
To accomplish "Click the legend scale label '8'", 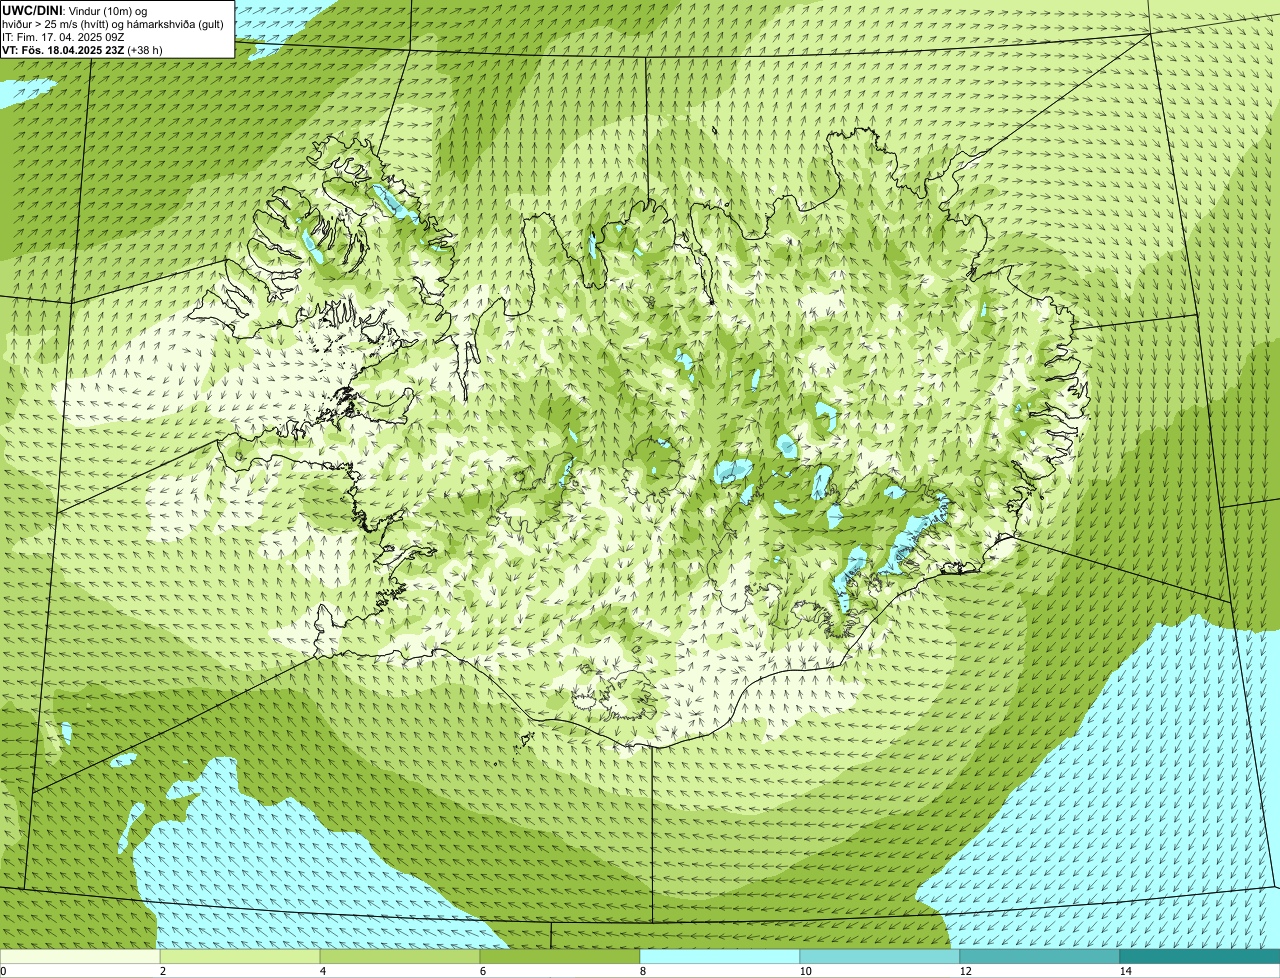I will (642, 971).
